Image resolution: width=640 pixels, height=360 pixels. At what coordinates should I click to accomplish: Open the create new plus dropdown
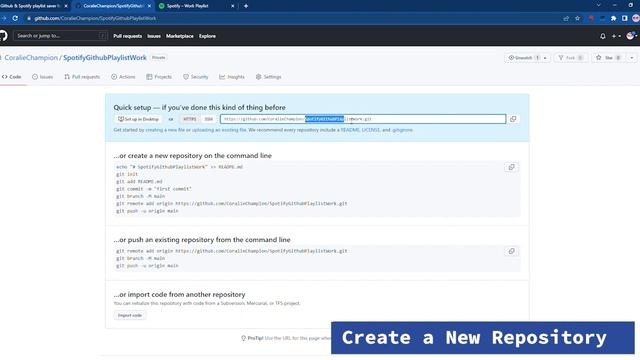616,36
